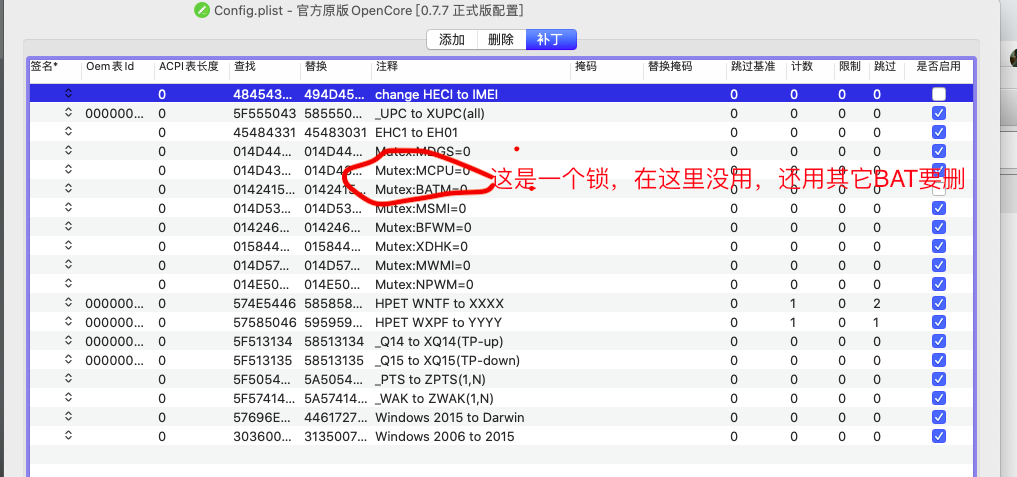Click the Config.plist document icon in title bar
The image size is (1017, 477).
[202, 10]
